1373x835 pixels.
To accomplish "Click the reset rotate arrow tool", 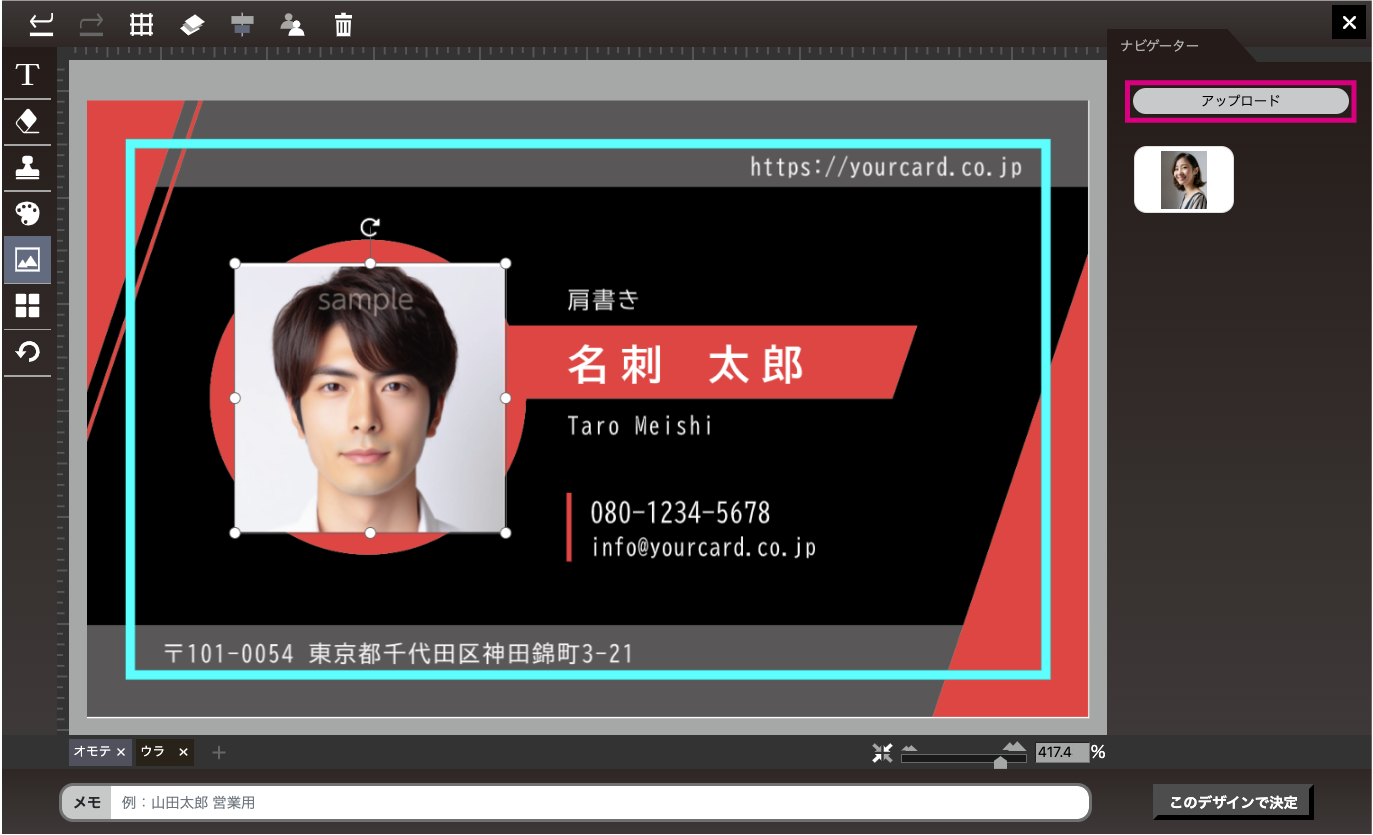I will coord(28,352).
